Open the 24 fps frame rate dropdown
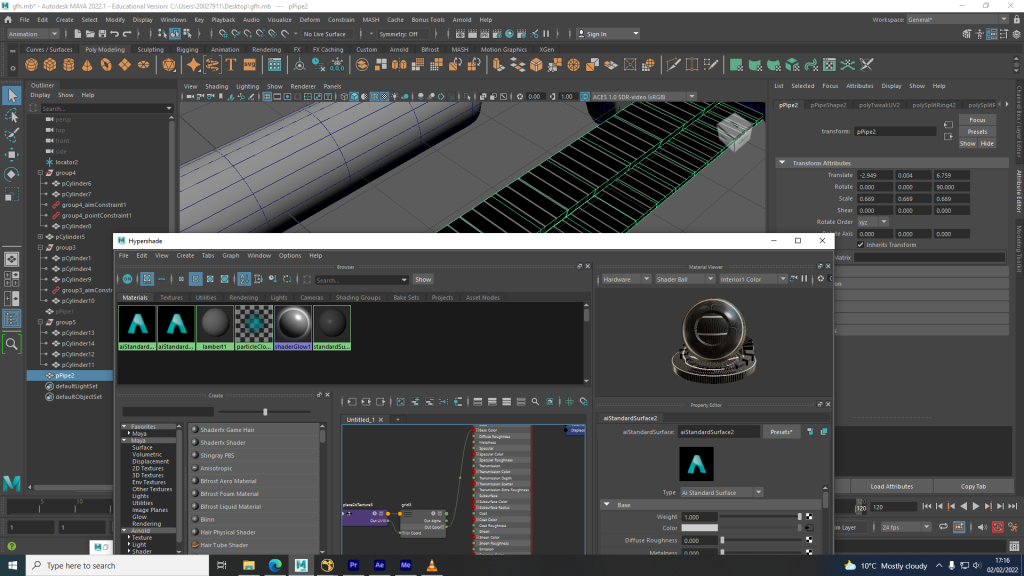This screenshot has width=1024, height=576. (x=904, y=527)
